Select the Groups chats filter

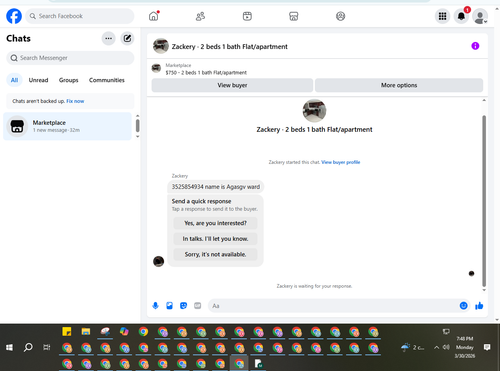pos(68,80)
